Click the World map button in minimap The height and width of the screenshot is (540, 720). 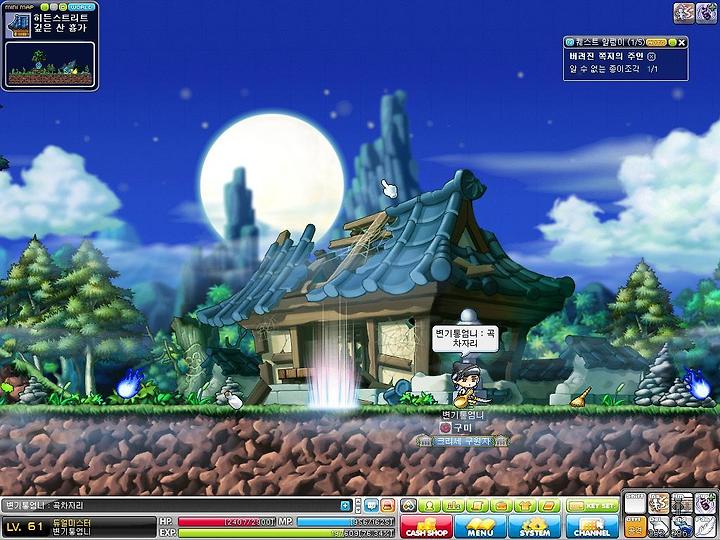pos(81,7)
